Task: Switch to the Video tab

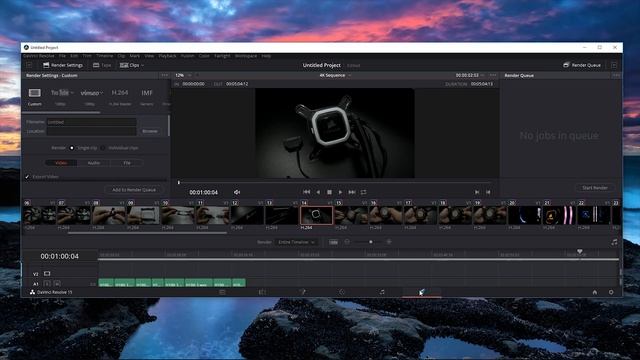Action: click(61, 163)
